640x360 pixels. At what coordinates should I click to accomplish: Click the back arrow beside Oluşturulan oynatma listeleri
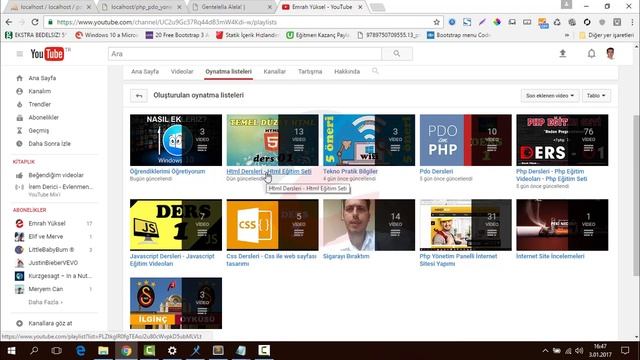(139, 96)
